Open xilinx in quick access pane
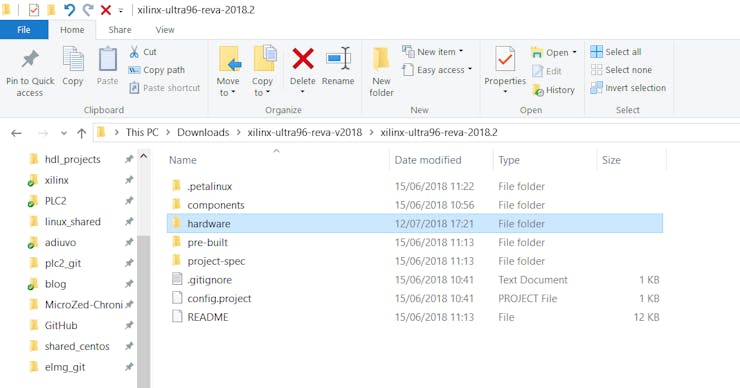Viewport: 740px width, 388px height. pos(57,180)
